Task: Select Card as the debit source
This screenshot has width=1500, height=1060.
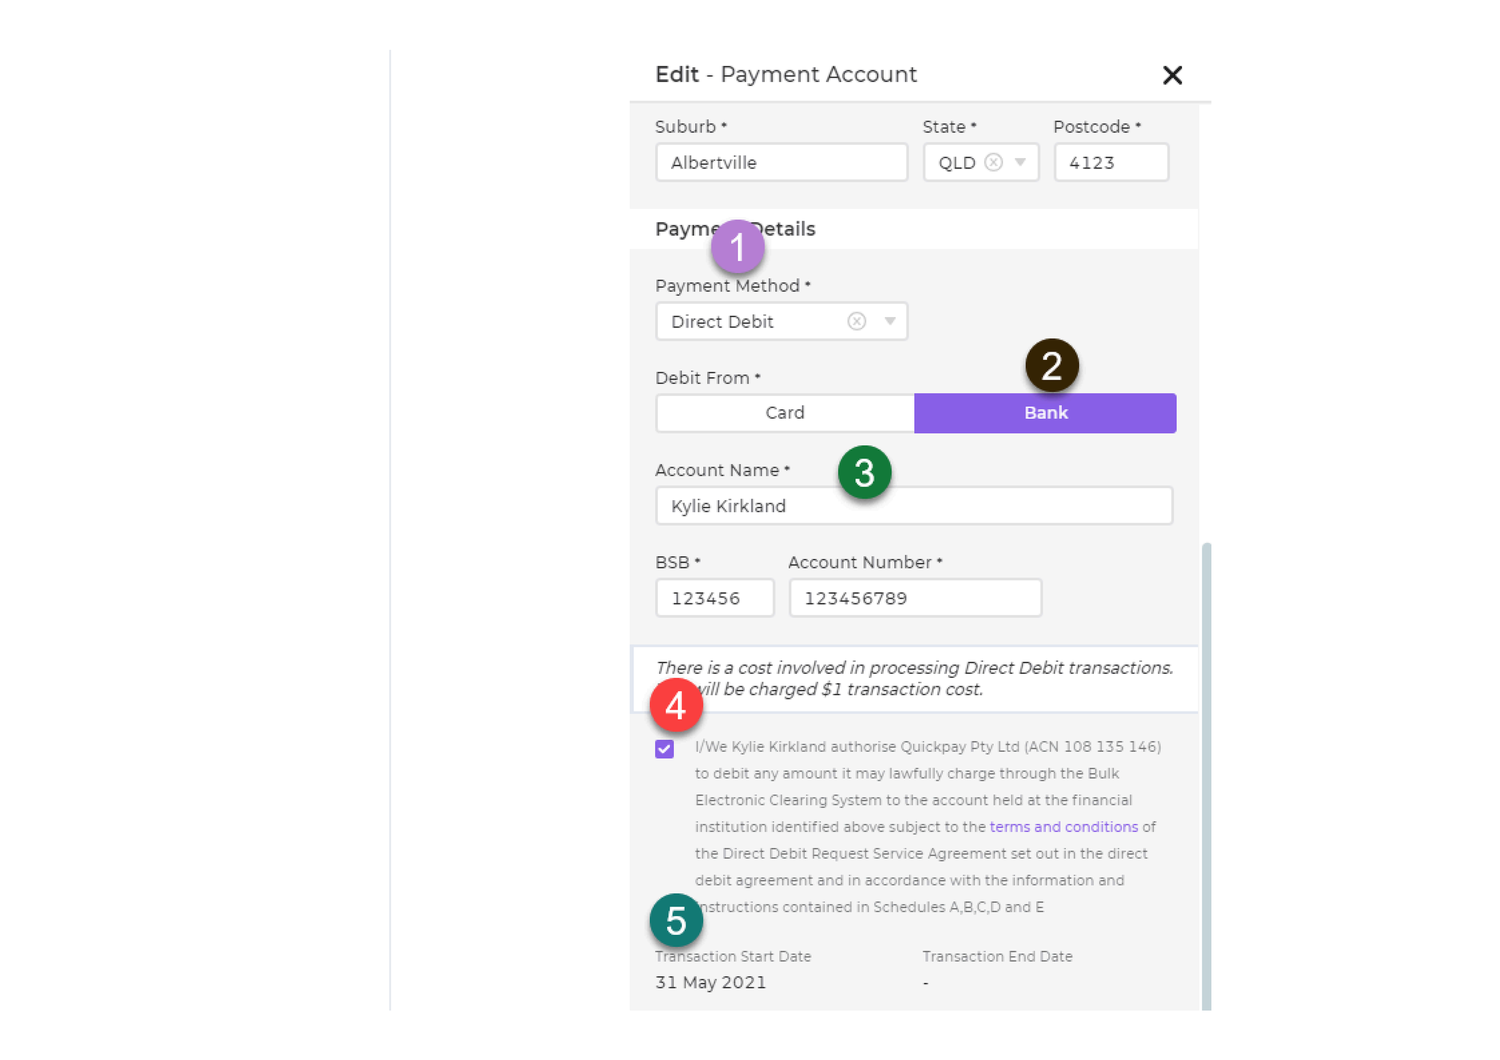Action: coord(784,412)
